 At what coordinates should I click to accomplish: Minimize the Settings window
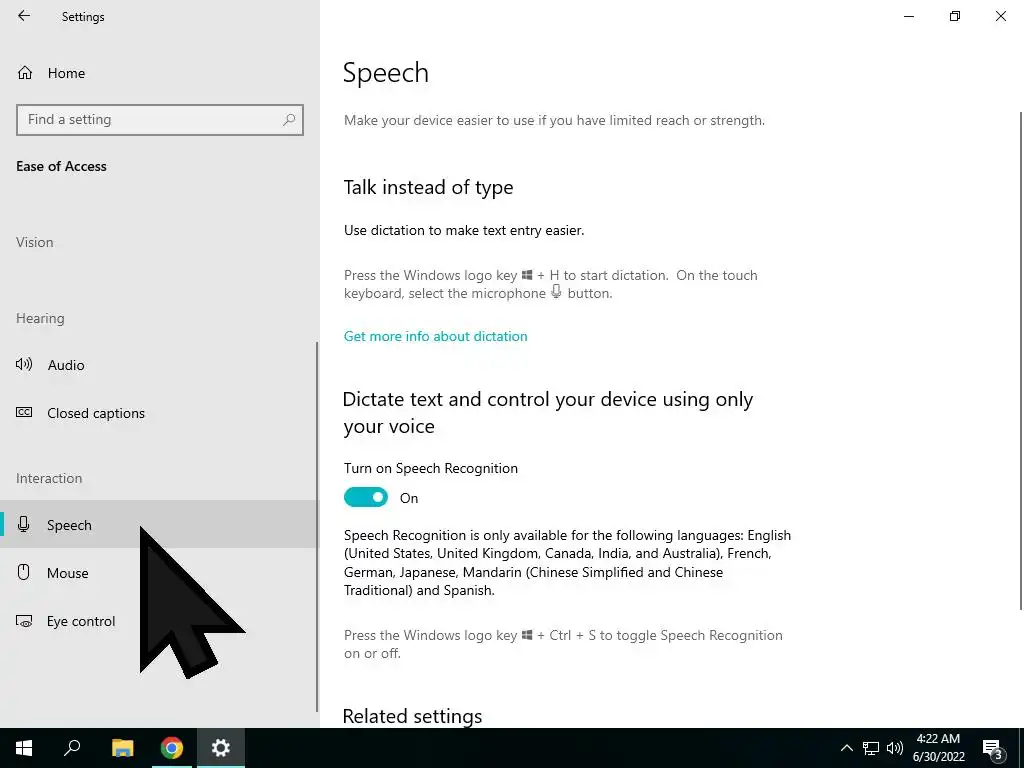[x=909, y=16]
